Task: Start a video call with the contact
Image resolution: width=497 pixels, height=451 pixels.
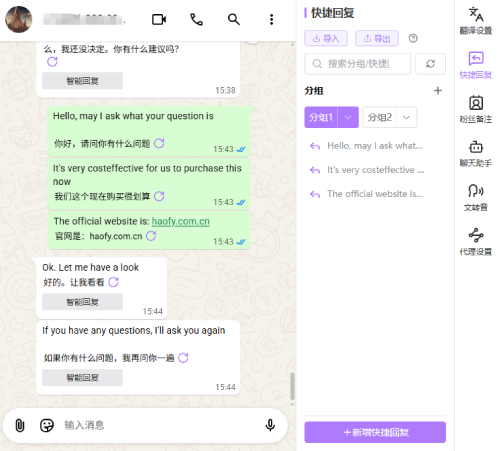Action: (x=159, y=19)
